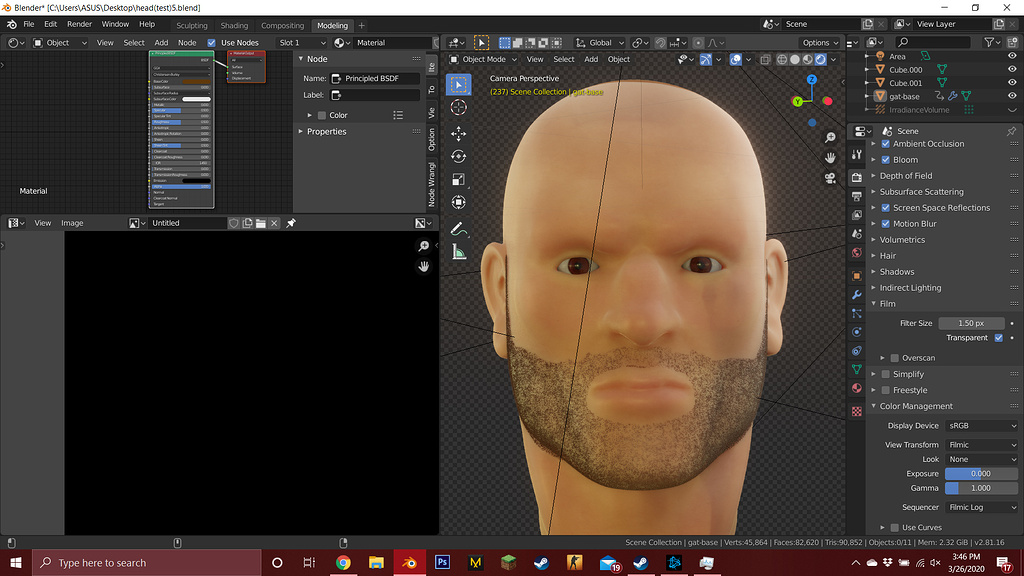Image resolution: width=1024 pixels, height=576 pixels.
Task: Expand the Volumetrics panel
Action: click(902, 240)
